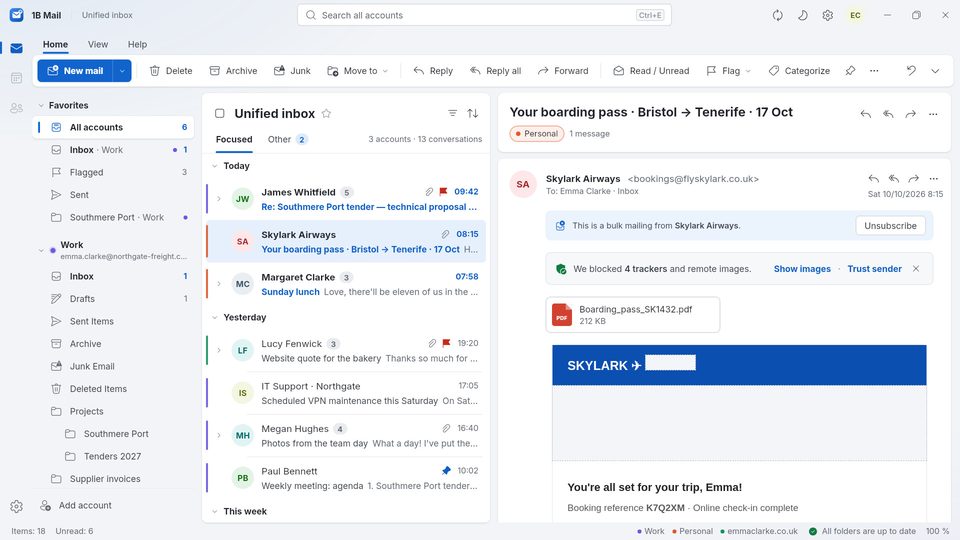
Task: Open the Drafts folder
Action: [x=114, y=299]
